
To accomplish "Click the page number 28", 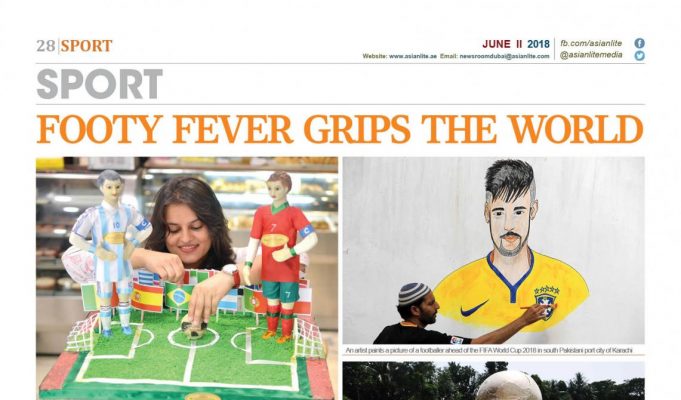I will pos(46,46).
